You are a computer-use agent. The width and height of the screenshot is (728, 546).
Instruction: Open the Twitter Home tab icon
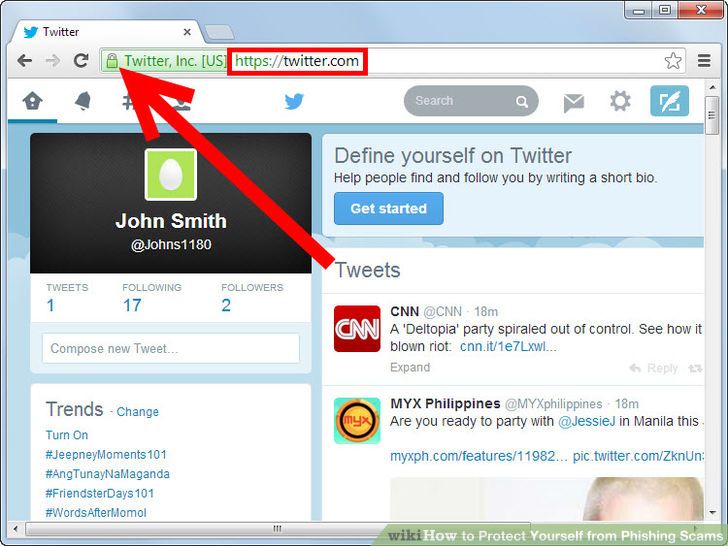(32, 101)
